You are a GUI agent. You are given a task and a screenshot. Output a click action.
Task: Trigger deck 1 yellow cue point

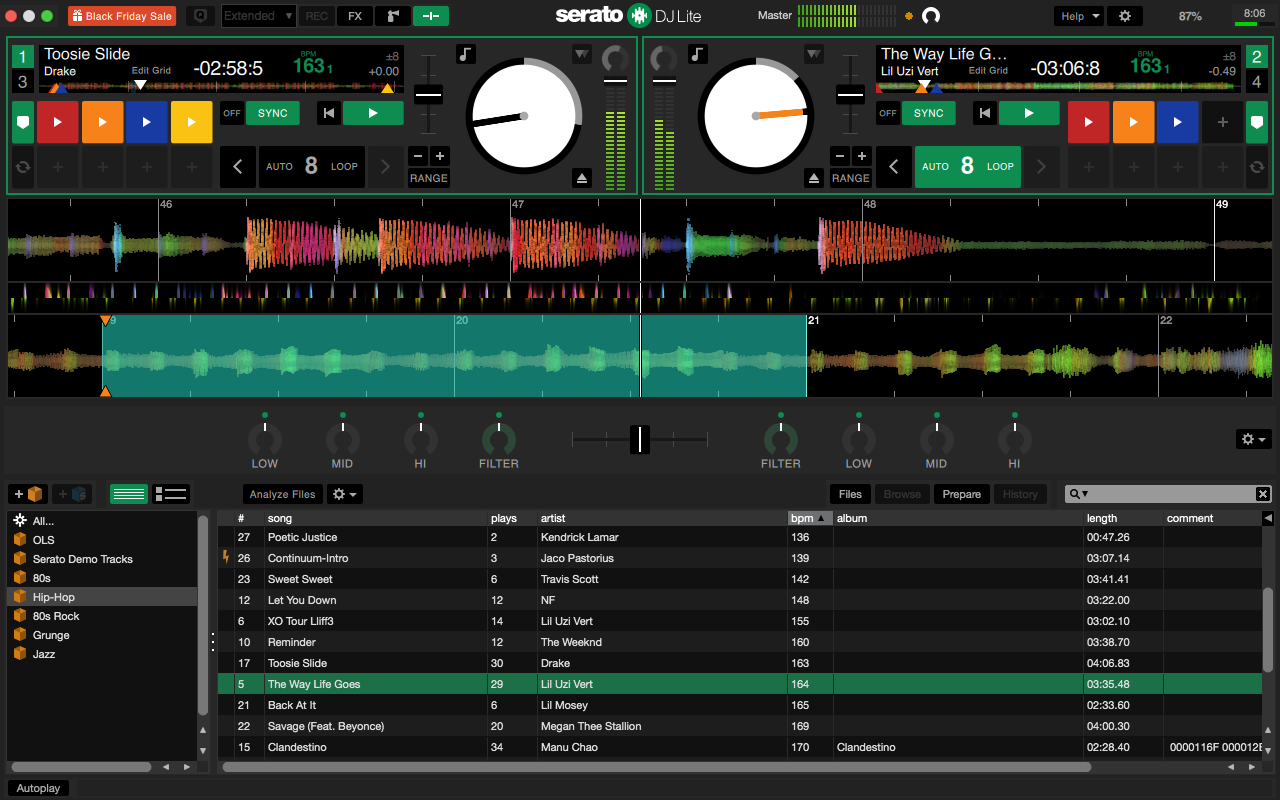point(192,122)
